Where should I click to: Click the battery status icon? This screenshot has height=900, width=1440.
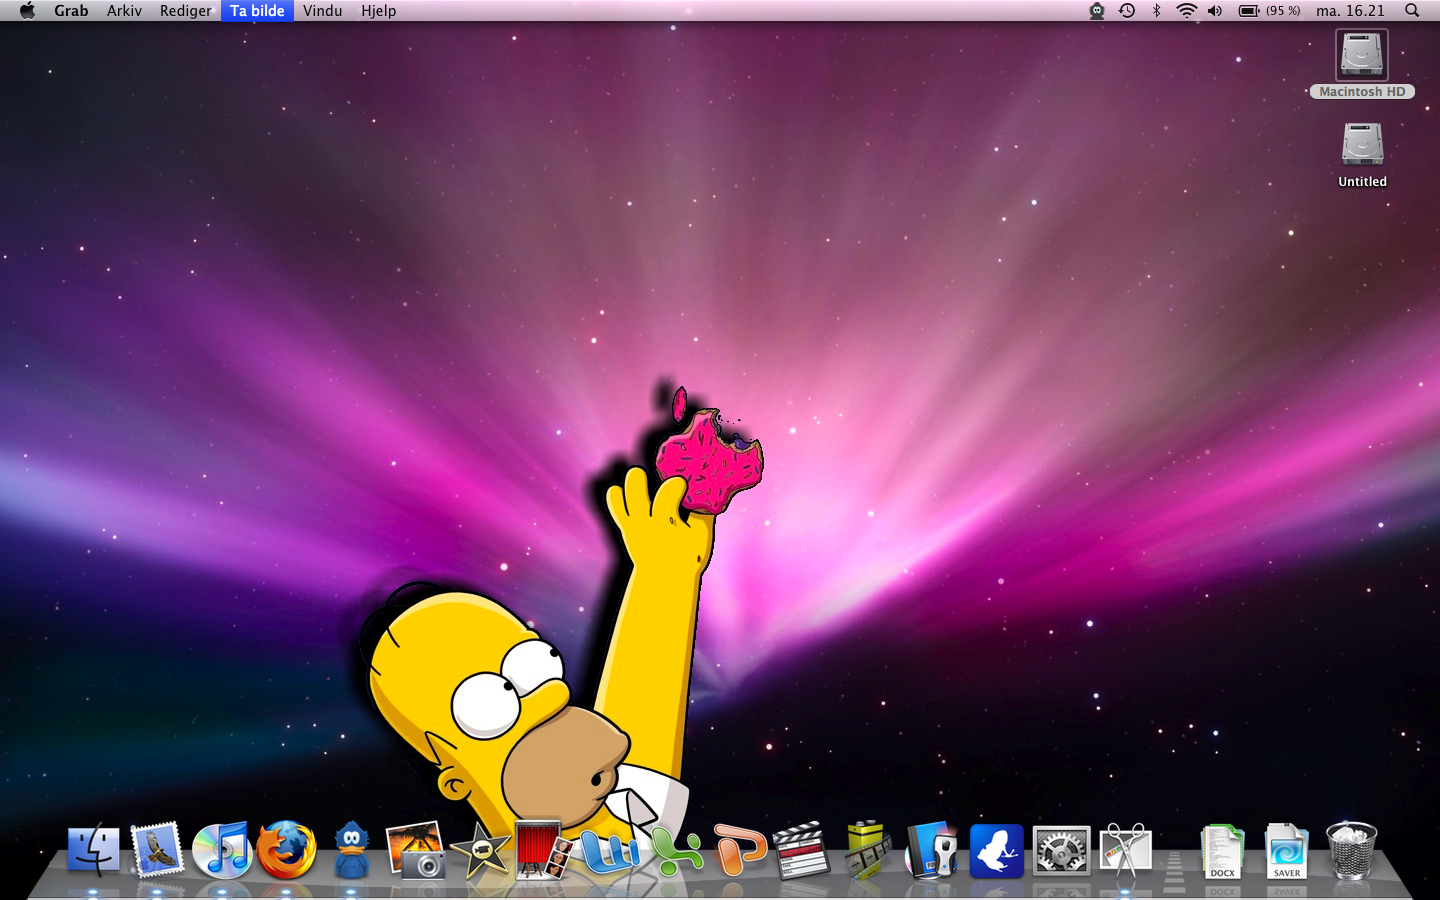[1249, 11]
